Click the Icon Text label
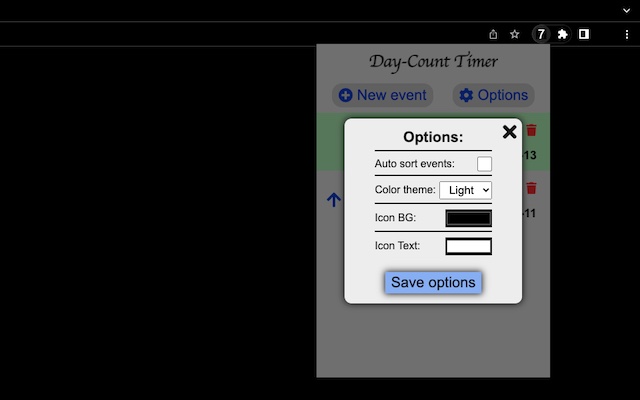 (x=397, y=246)
